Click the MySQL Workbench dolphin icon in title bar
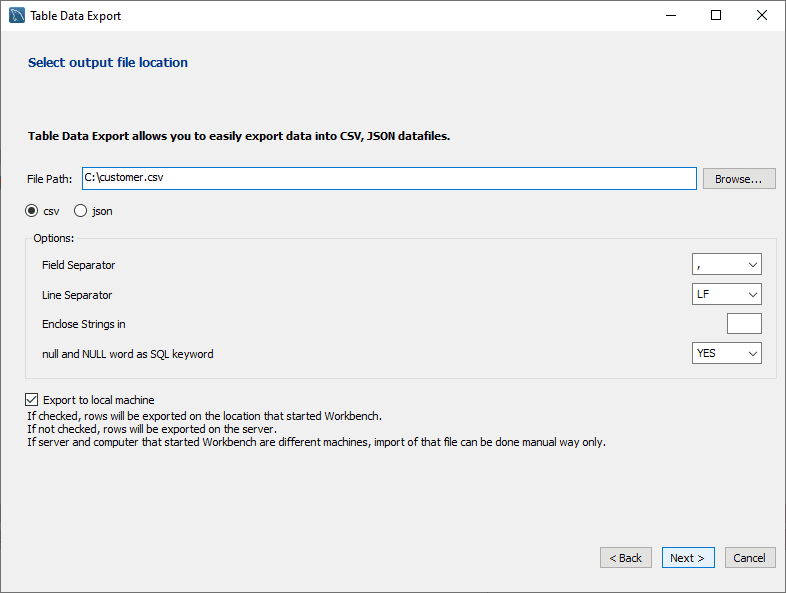 point(17,16)
